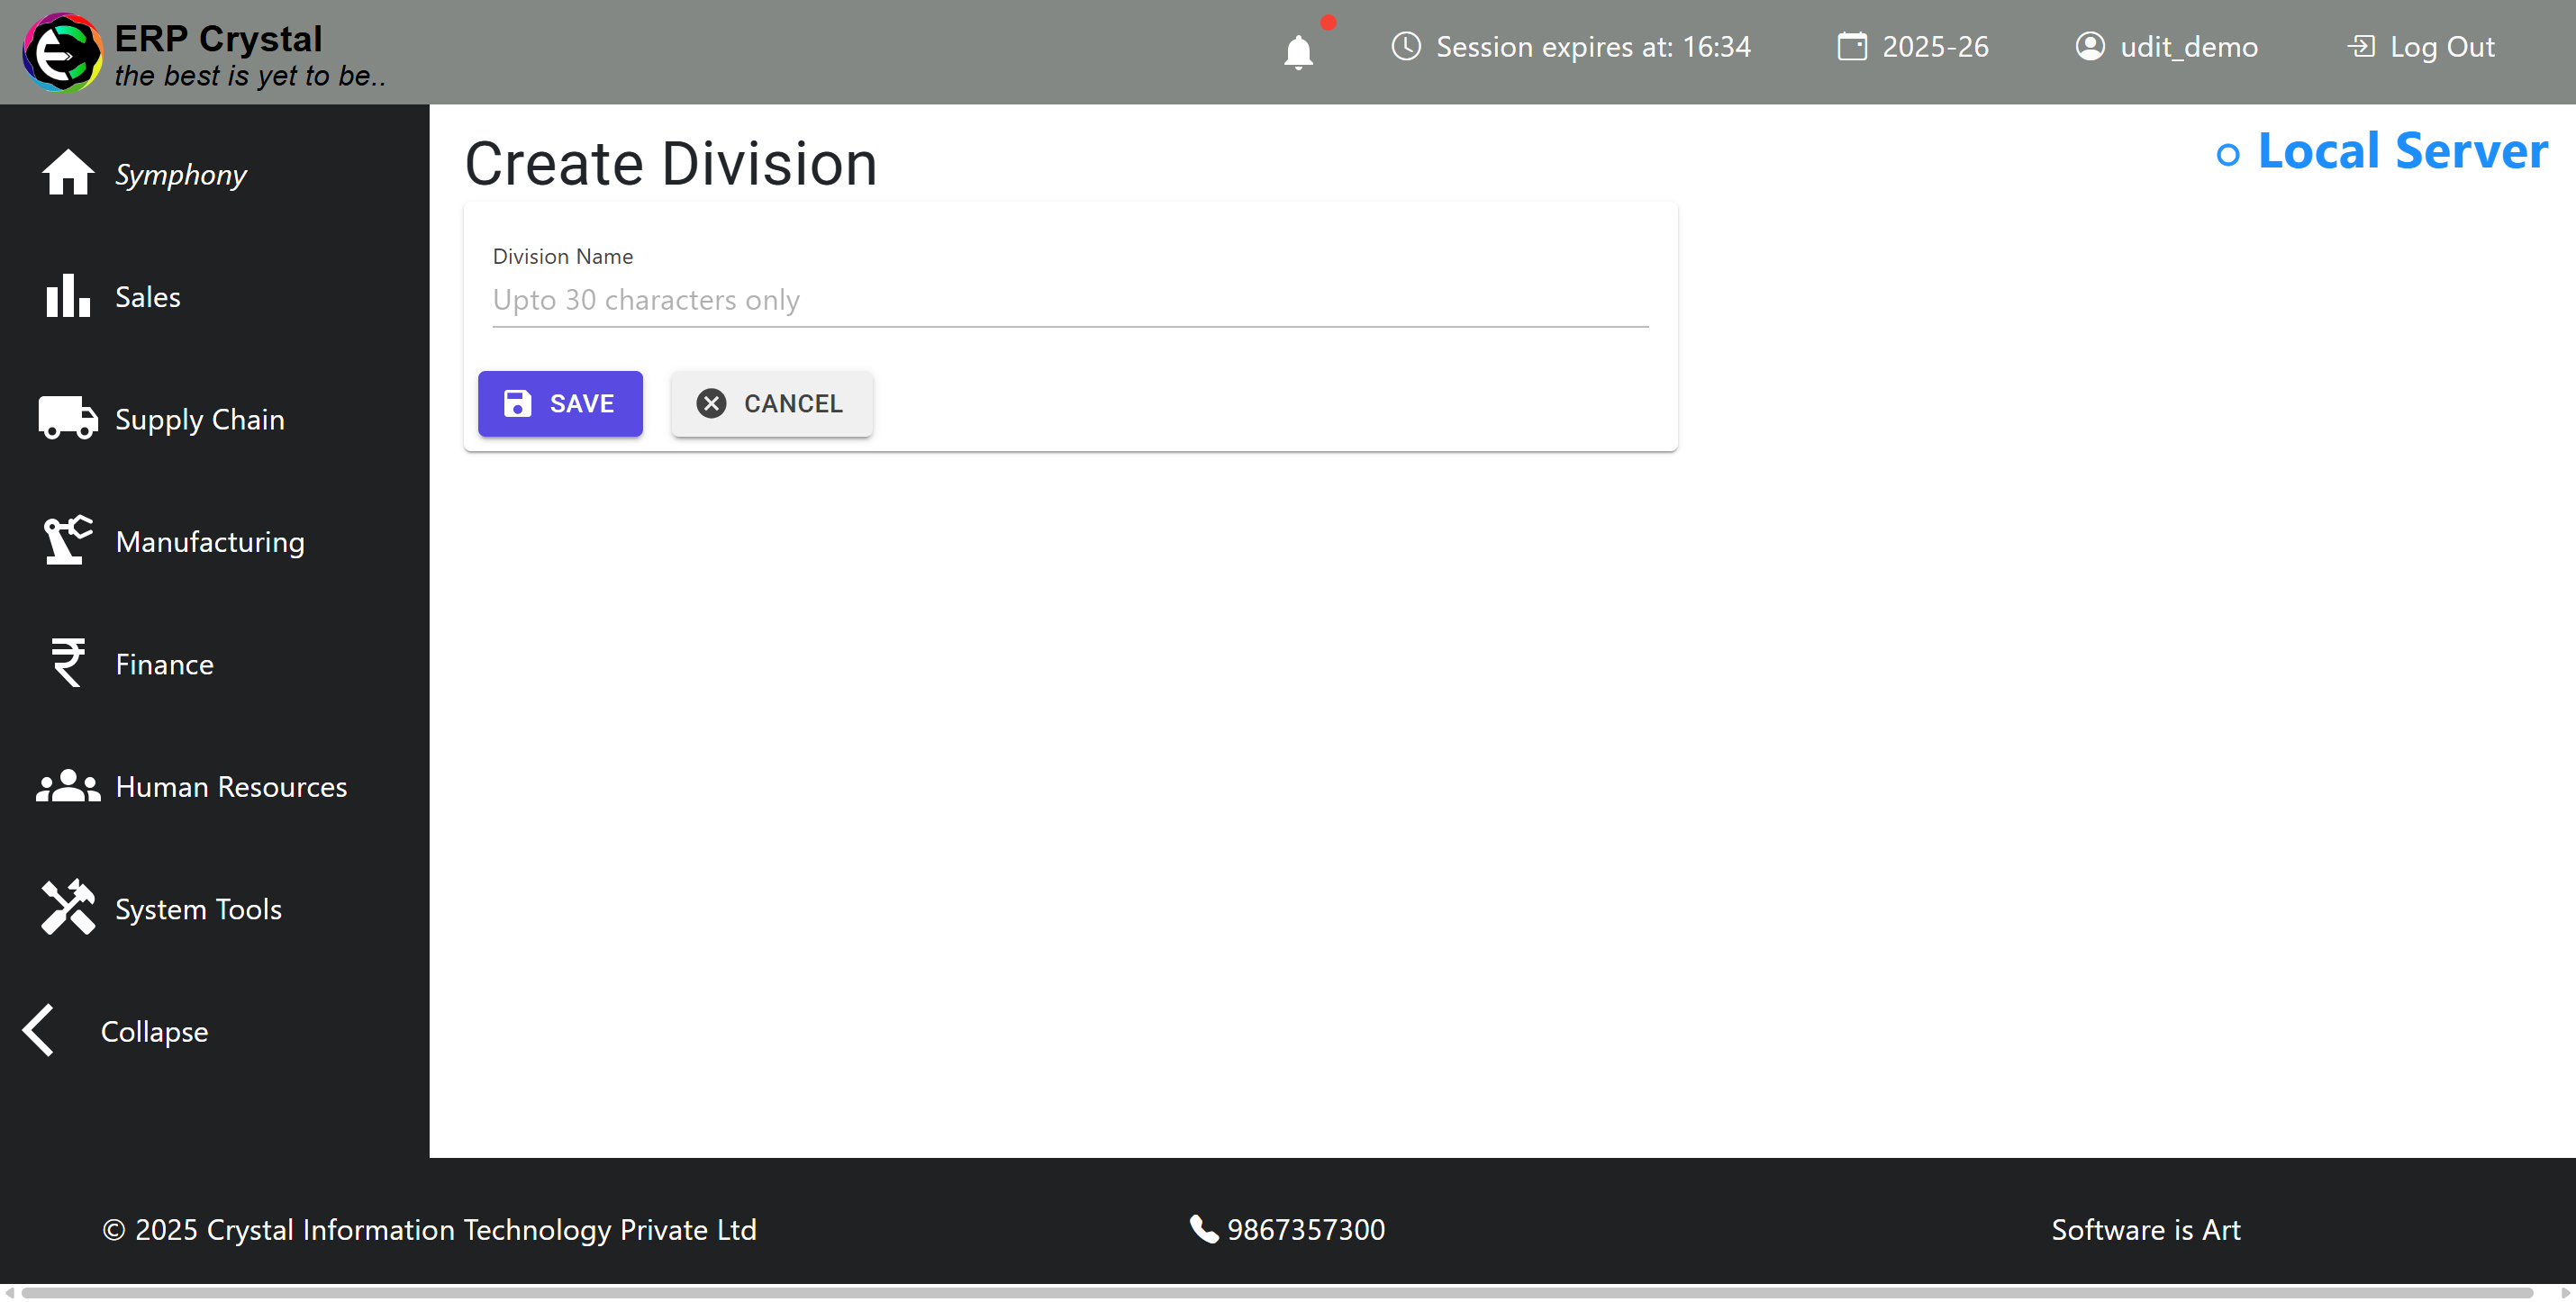Click the ERP Crystal logo icon
This screenshot has width=2576, height=1302.
pyautogui.click(x=62, y=52)
